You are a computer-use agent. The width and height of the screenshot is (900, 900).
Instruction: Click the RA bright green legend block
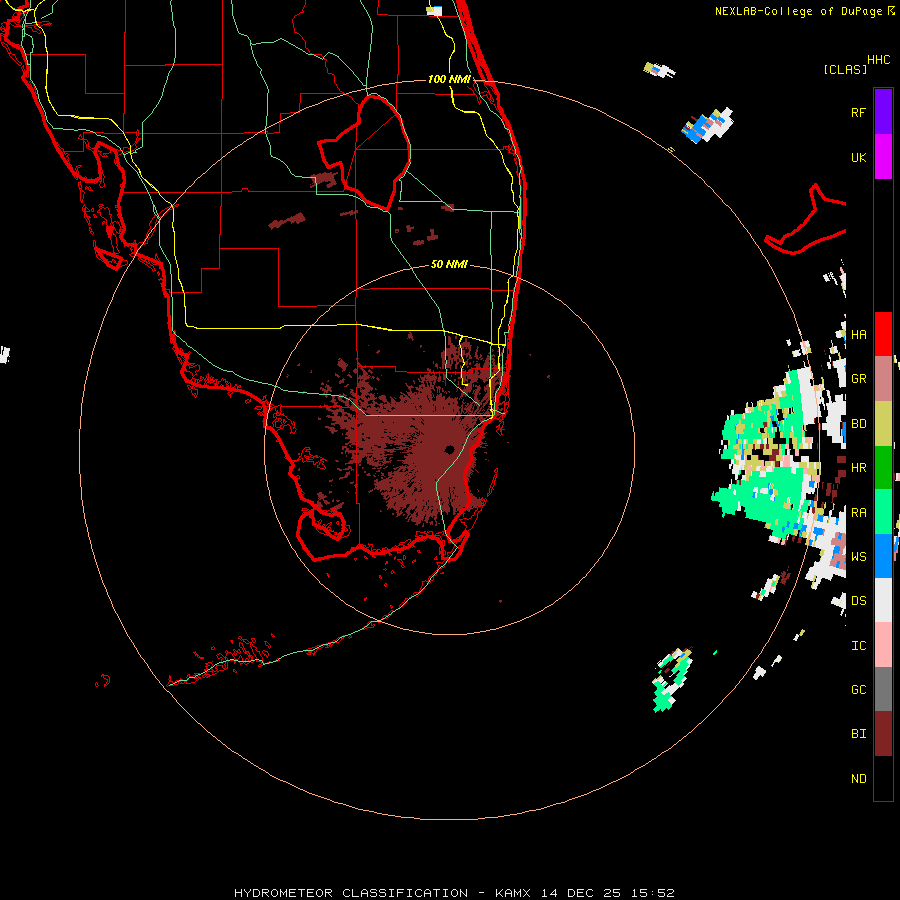(x=883, y=512)
